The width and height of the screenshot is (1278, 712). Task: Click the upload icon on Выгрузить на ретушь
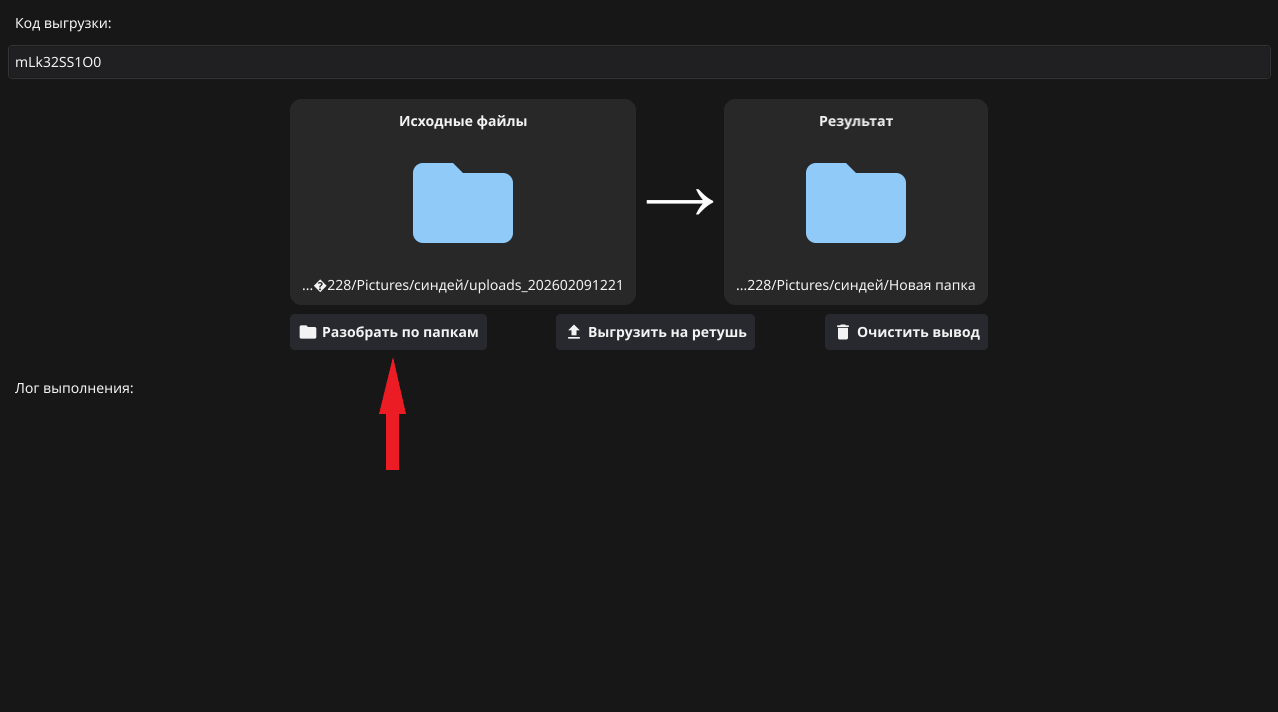pos(574,332)
